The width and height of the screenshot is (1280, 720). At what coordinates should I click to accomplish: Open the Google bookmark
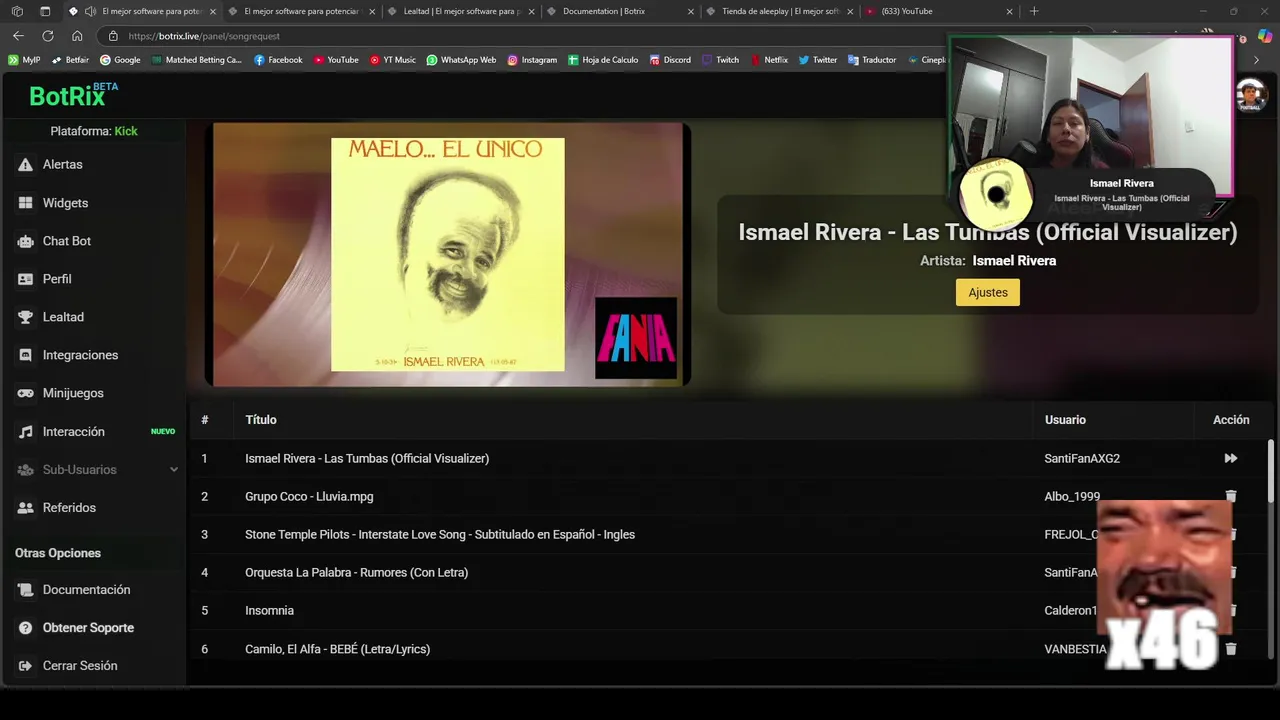click(120, 60)
